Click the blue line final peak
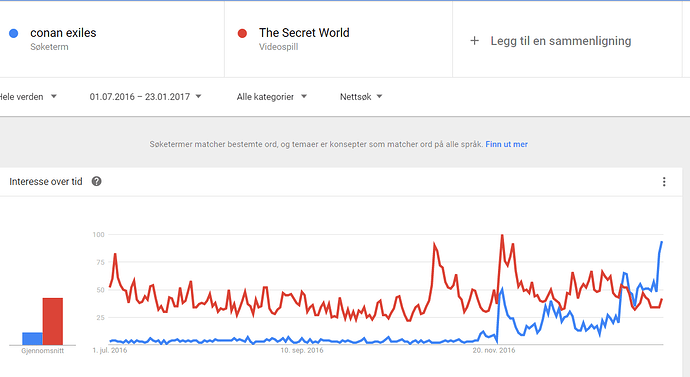The width and height of the screenshot is (690, 377). (661, 242)
